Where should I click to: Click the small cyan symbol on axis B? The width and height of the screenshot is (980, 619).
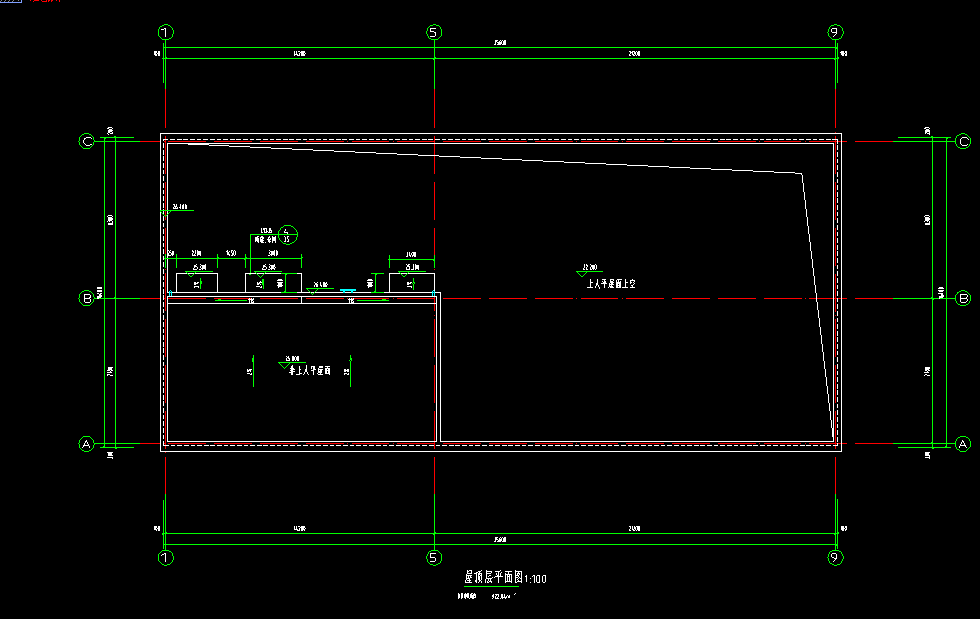pyautogui.click(x=348, y=291)
